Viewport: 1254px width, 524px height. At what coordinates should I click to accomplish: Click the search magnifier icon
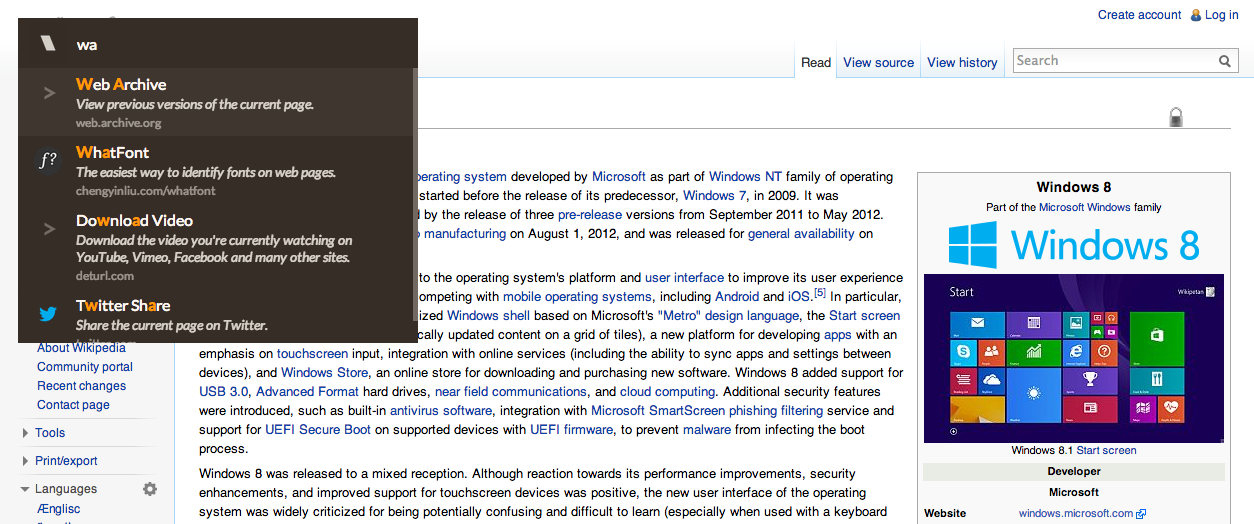1225,61
